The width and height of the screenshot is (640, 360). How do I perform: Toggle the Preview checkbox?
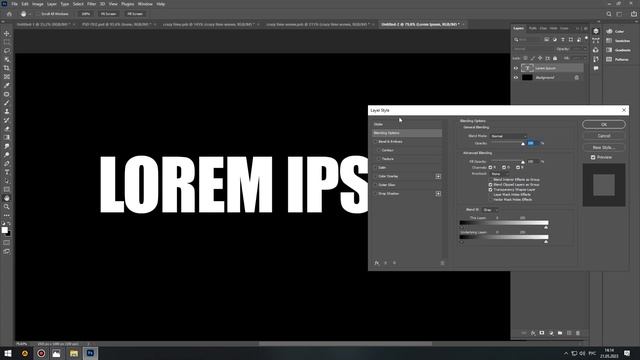[x=593, y=157]
